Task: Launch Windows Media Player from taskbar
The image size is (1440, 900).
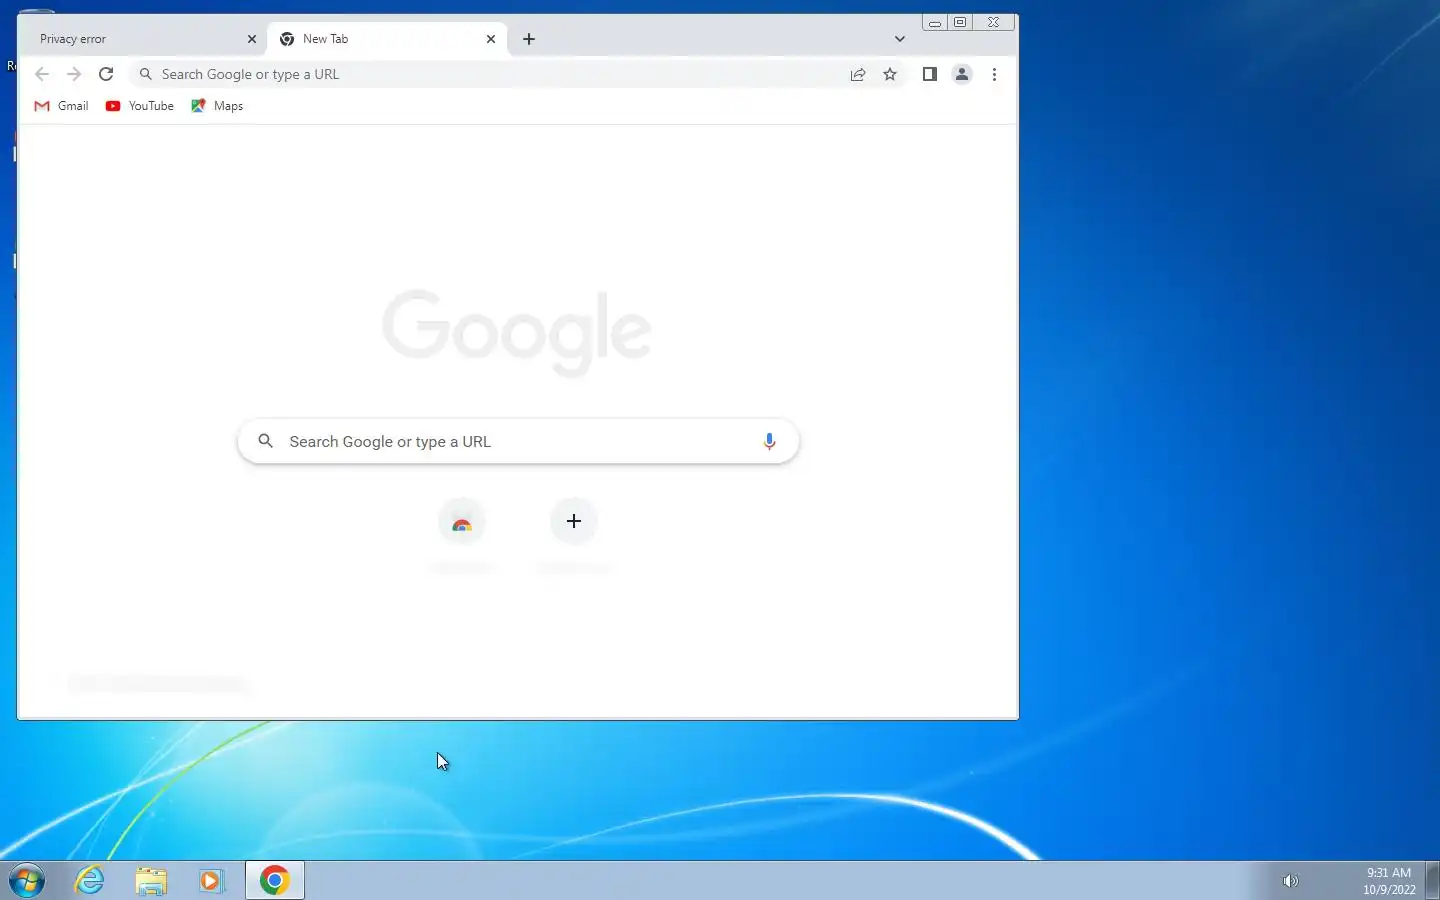Action: pos(212,881)
